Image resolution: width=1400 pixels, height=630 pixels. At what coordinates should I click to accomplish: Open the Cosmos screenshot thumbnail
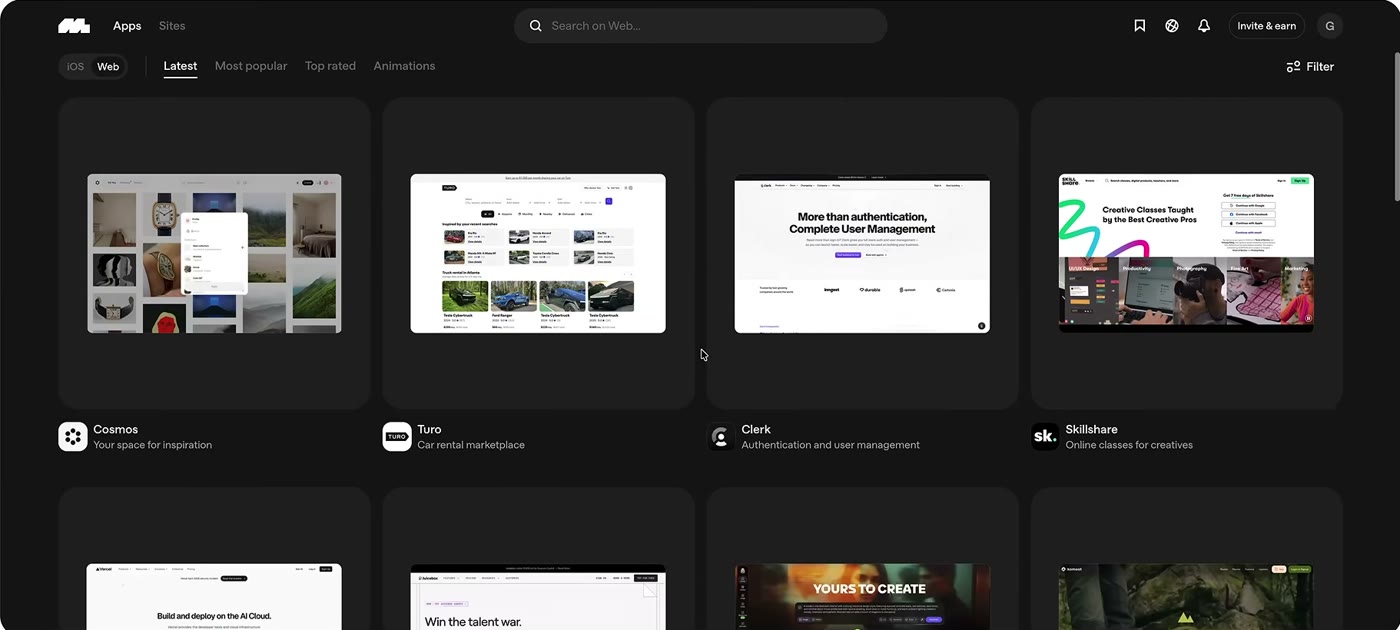coord(214,253)
